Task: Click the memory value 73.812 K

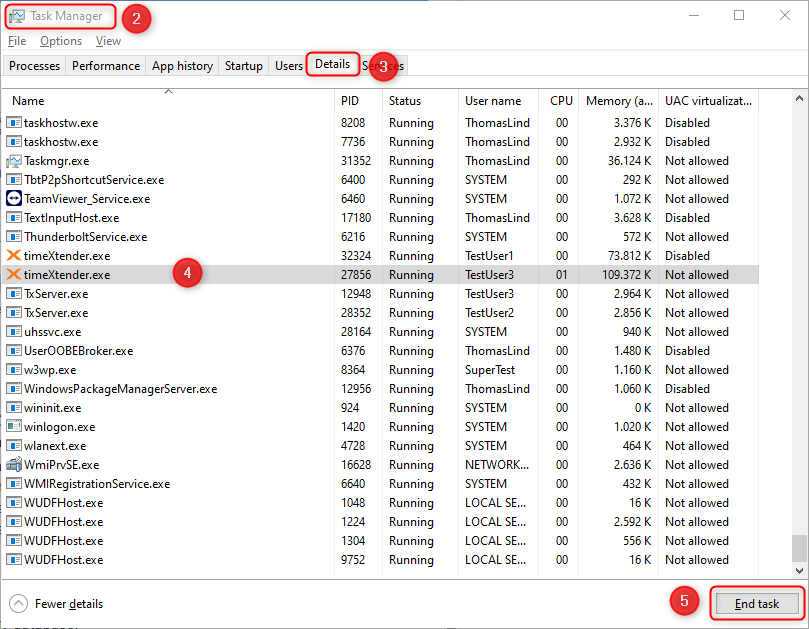Action: click(629, 255)
